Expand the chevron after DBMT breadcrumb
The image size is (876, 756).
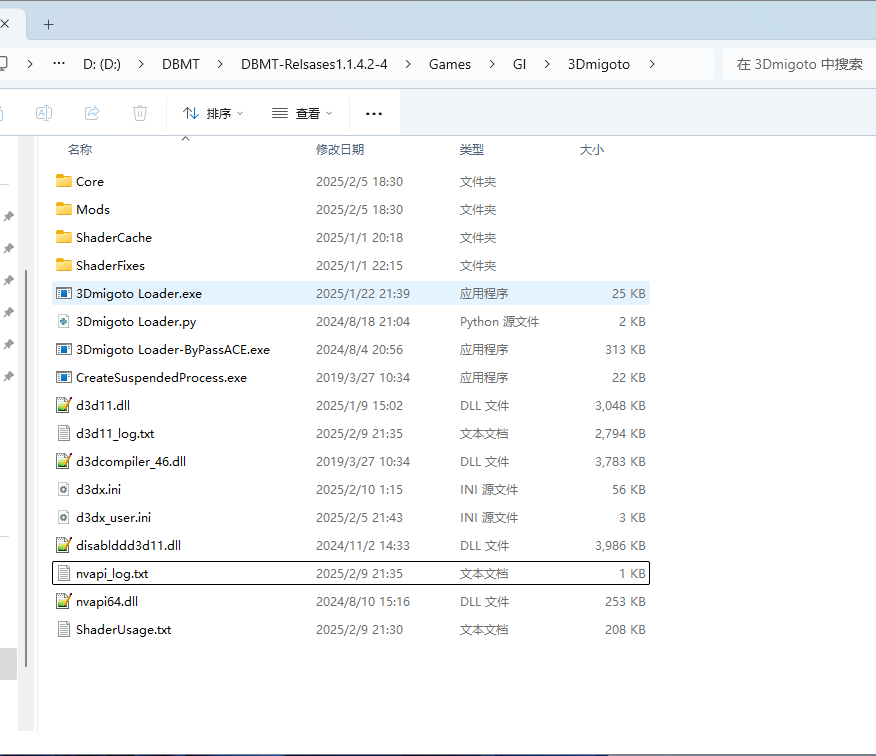click(x=220, y=64)
